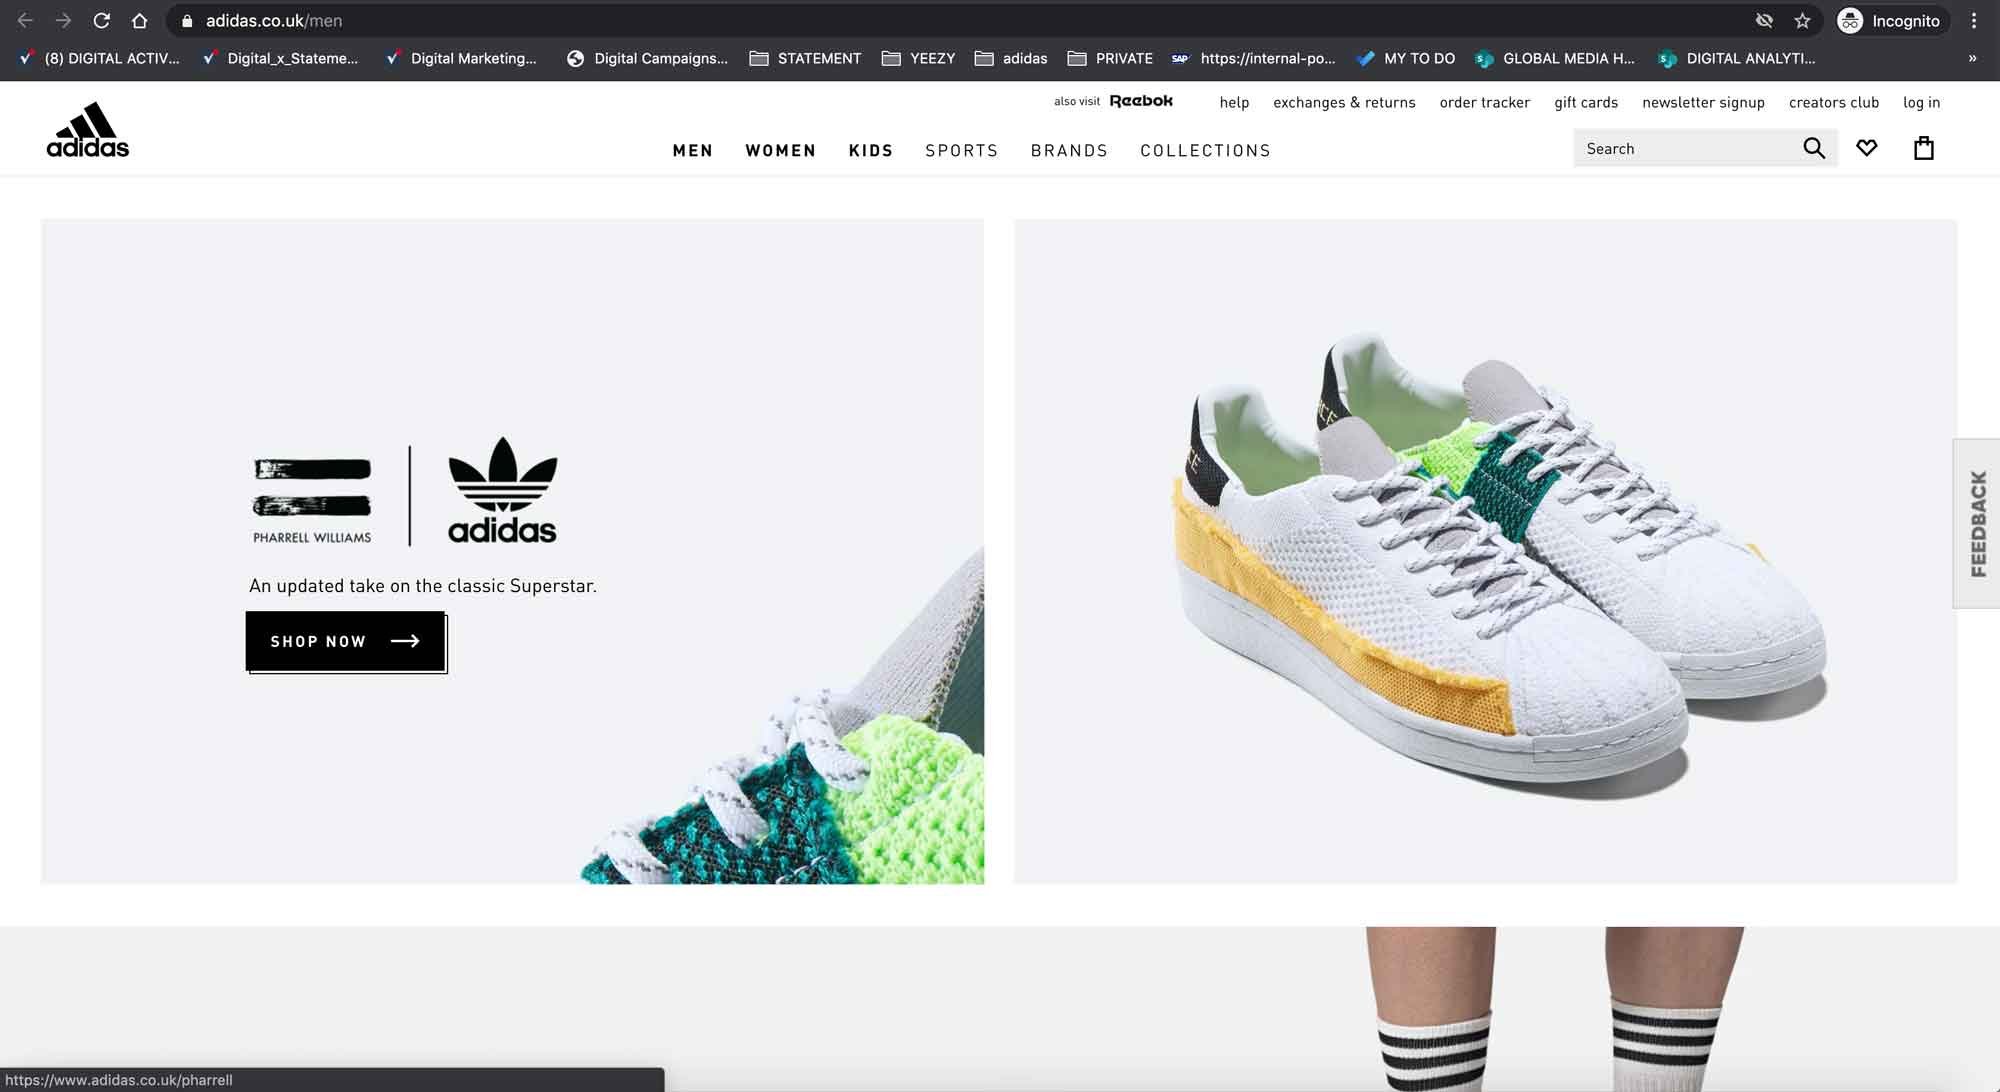This screenshot has width=2000, height=1092.
Task: Click the padlock site security icon
Action: pos(187,21)
